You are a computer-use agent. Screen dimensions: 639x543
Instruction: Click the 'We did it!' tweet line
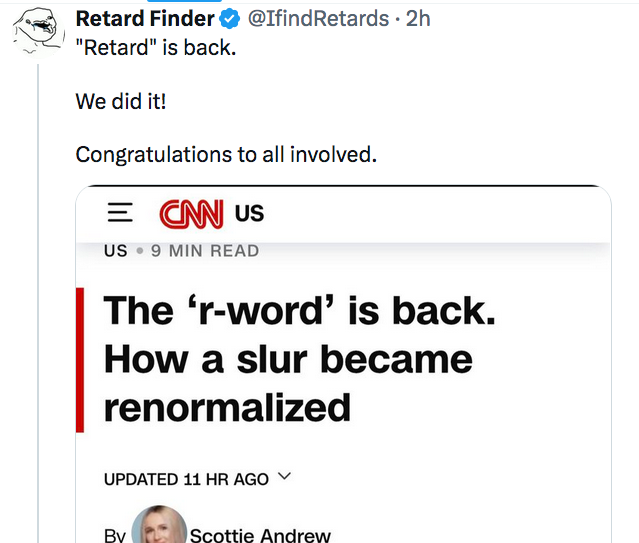point(121,101)
